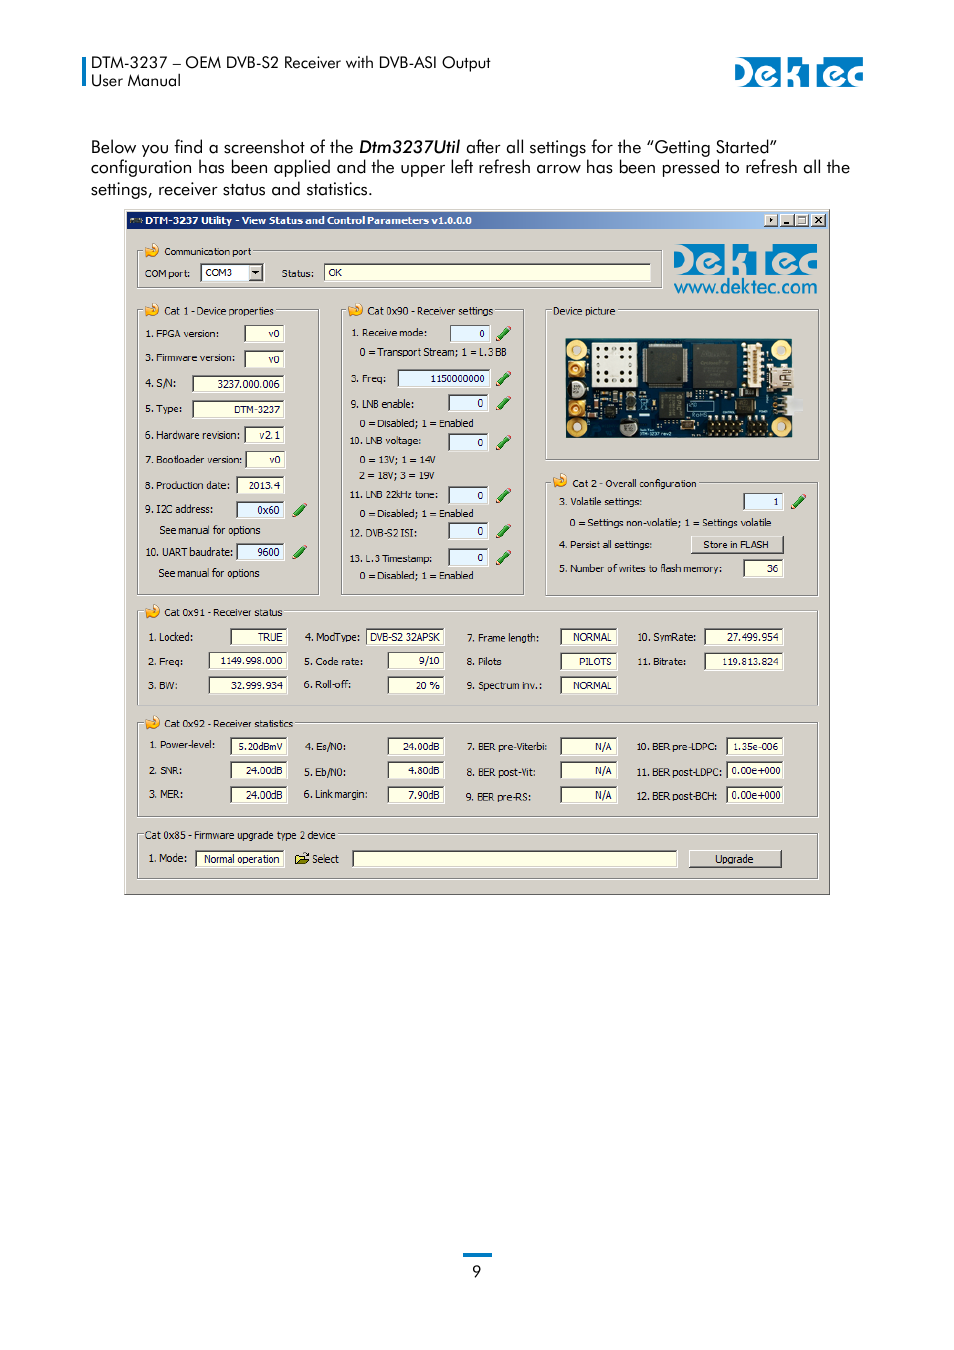This screenshot has height=1350, width=954.
Task: Refresh Cat 0x92 Receiver statistics with arrow icon
Action: click(x=152, y=723)
